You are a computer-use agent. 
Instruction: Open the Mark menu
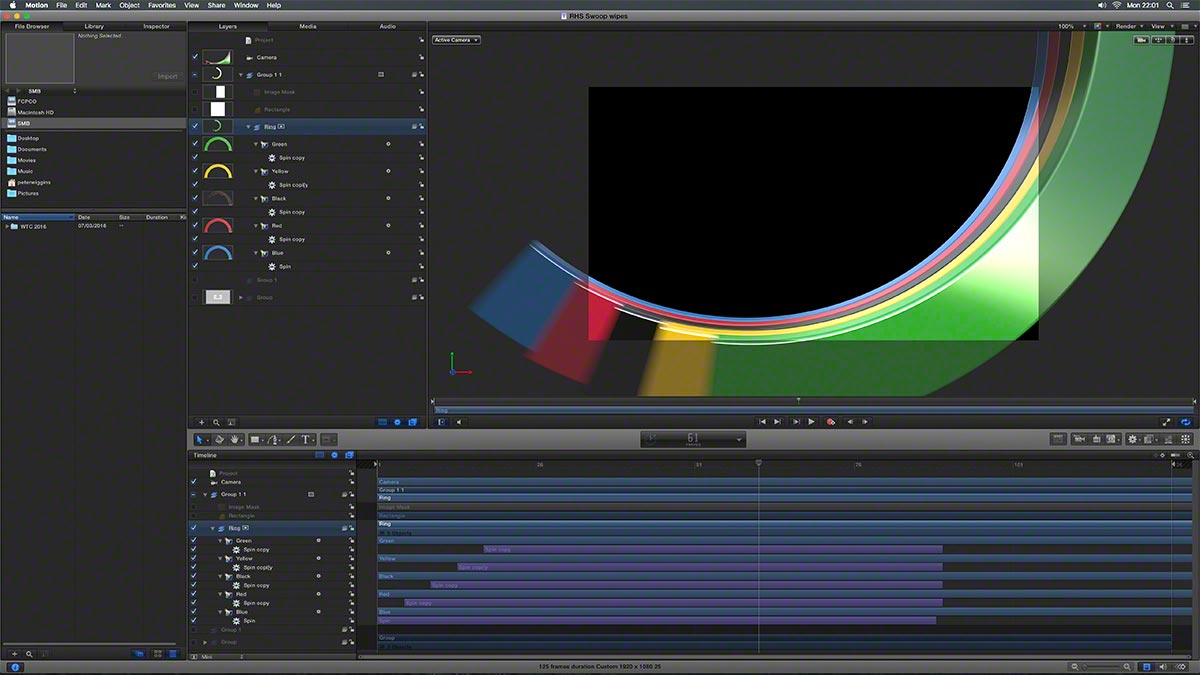pos(103,5)
